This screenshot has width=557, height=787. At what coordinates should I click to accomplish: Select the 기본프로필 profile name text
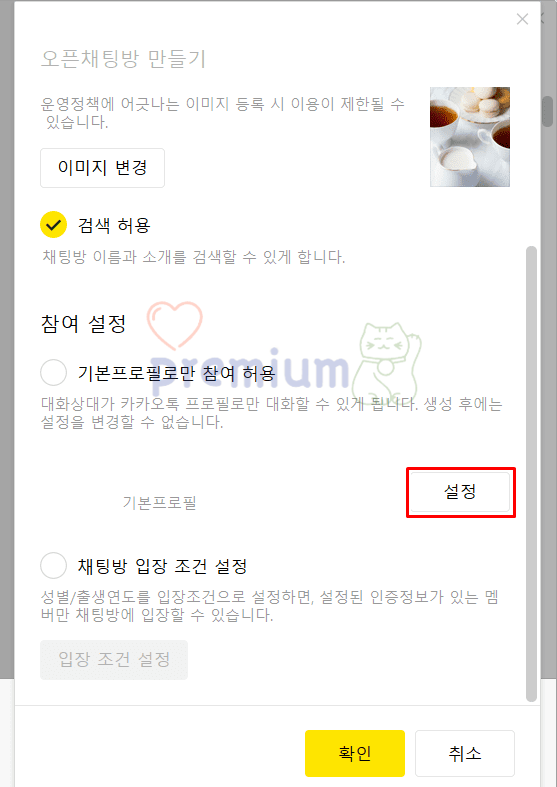point(160,502)
